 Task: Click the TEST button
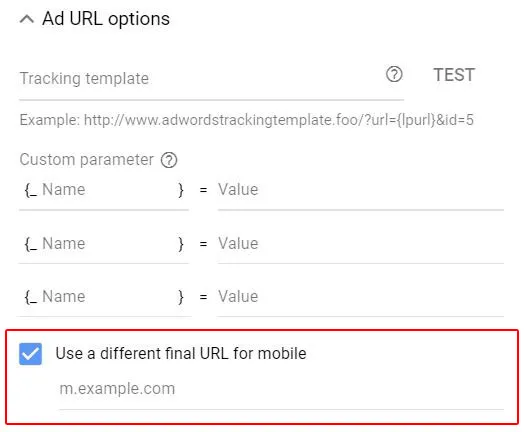pos(454,75)
